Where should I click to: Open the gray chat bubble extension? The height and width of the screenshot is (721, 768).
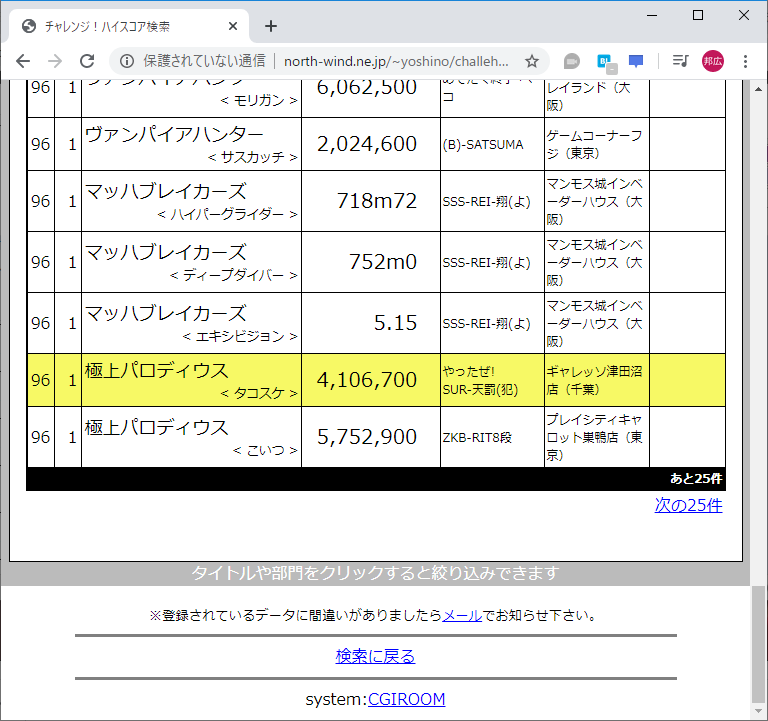[572, 61]
